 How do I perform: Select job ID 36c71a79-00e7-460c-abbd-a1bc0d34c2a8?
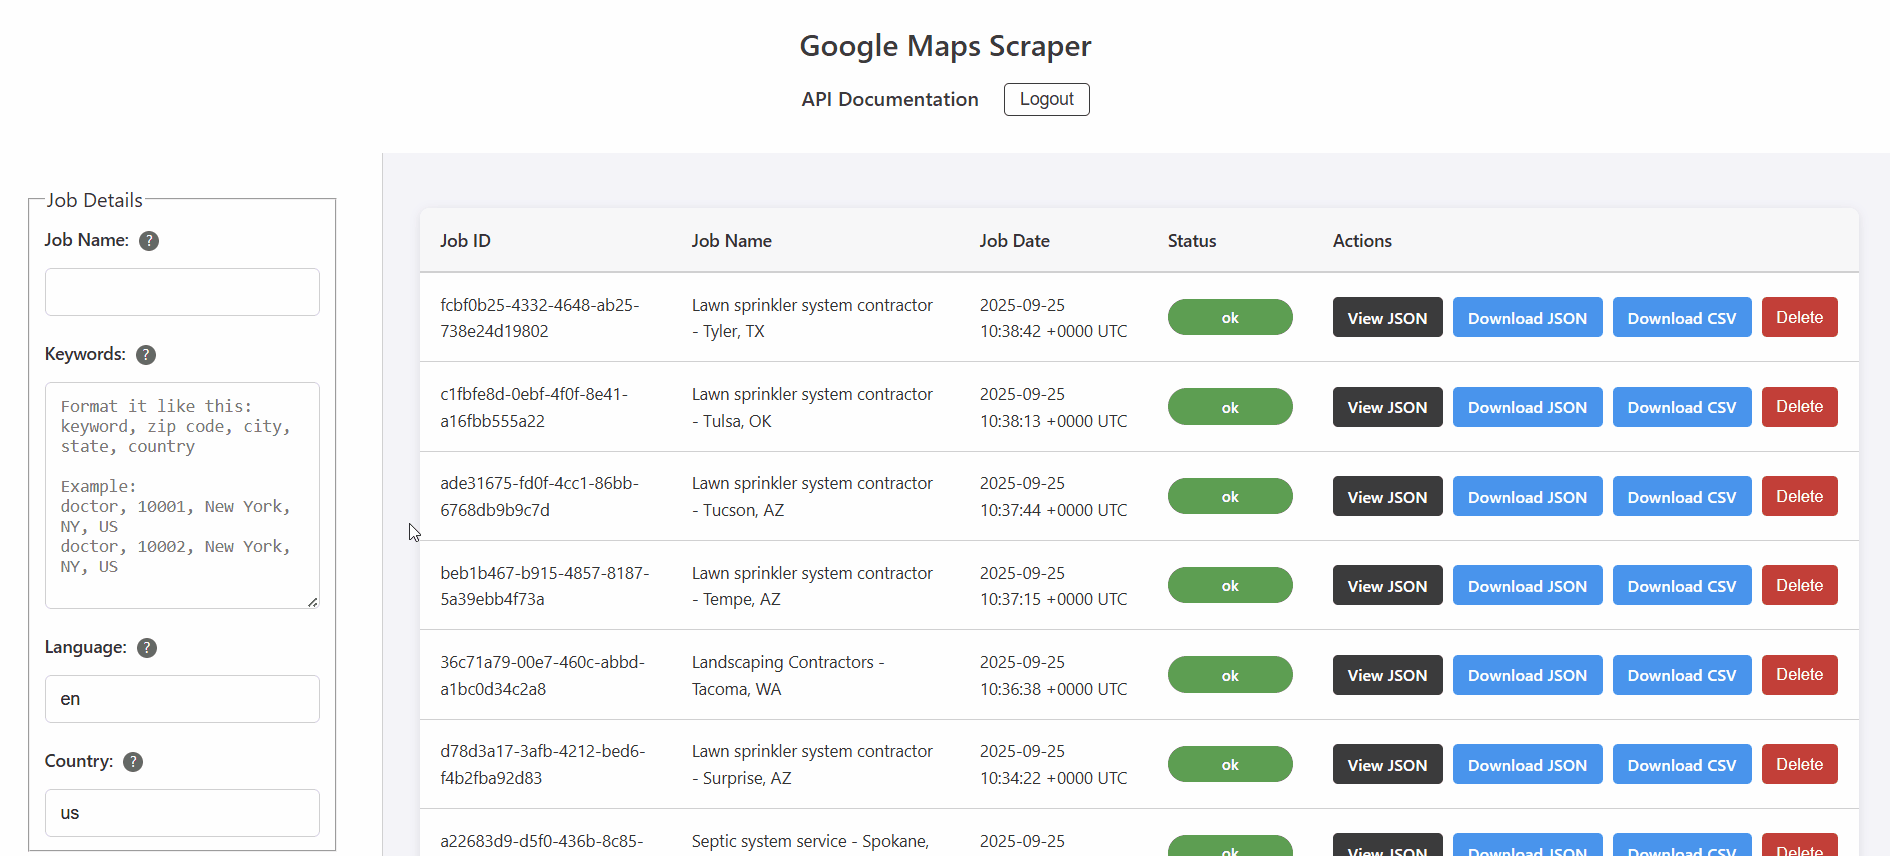tap(543, 676)
